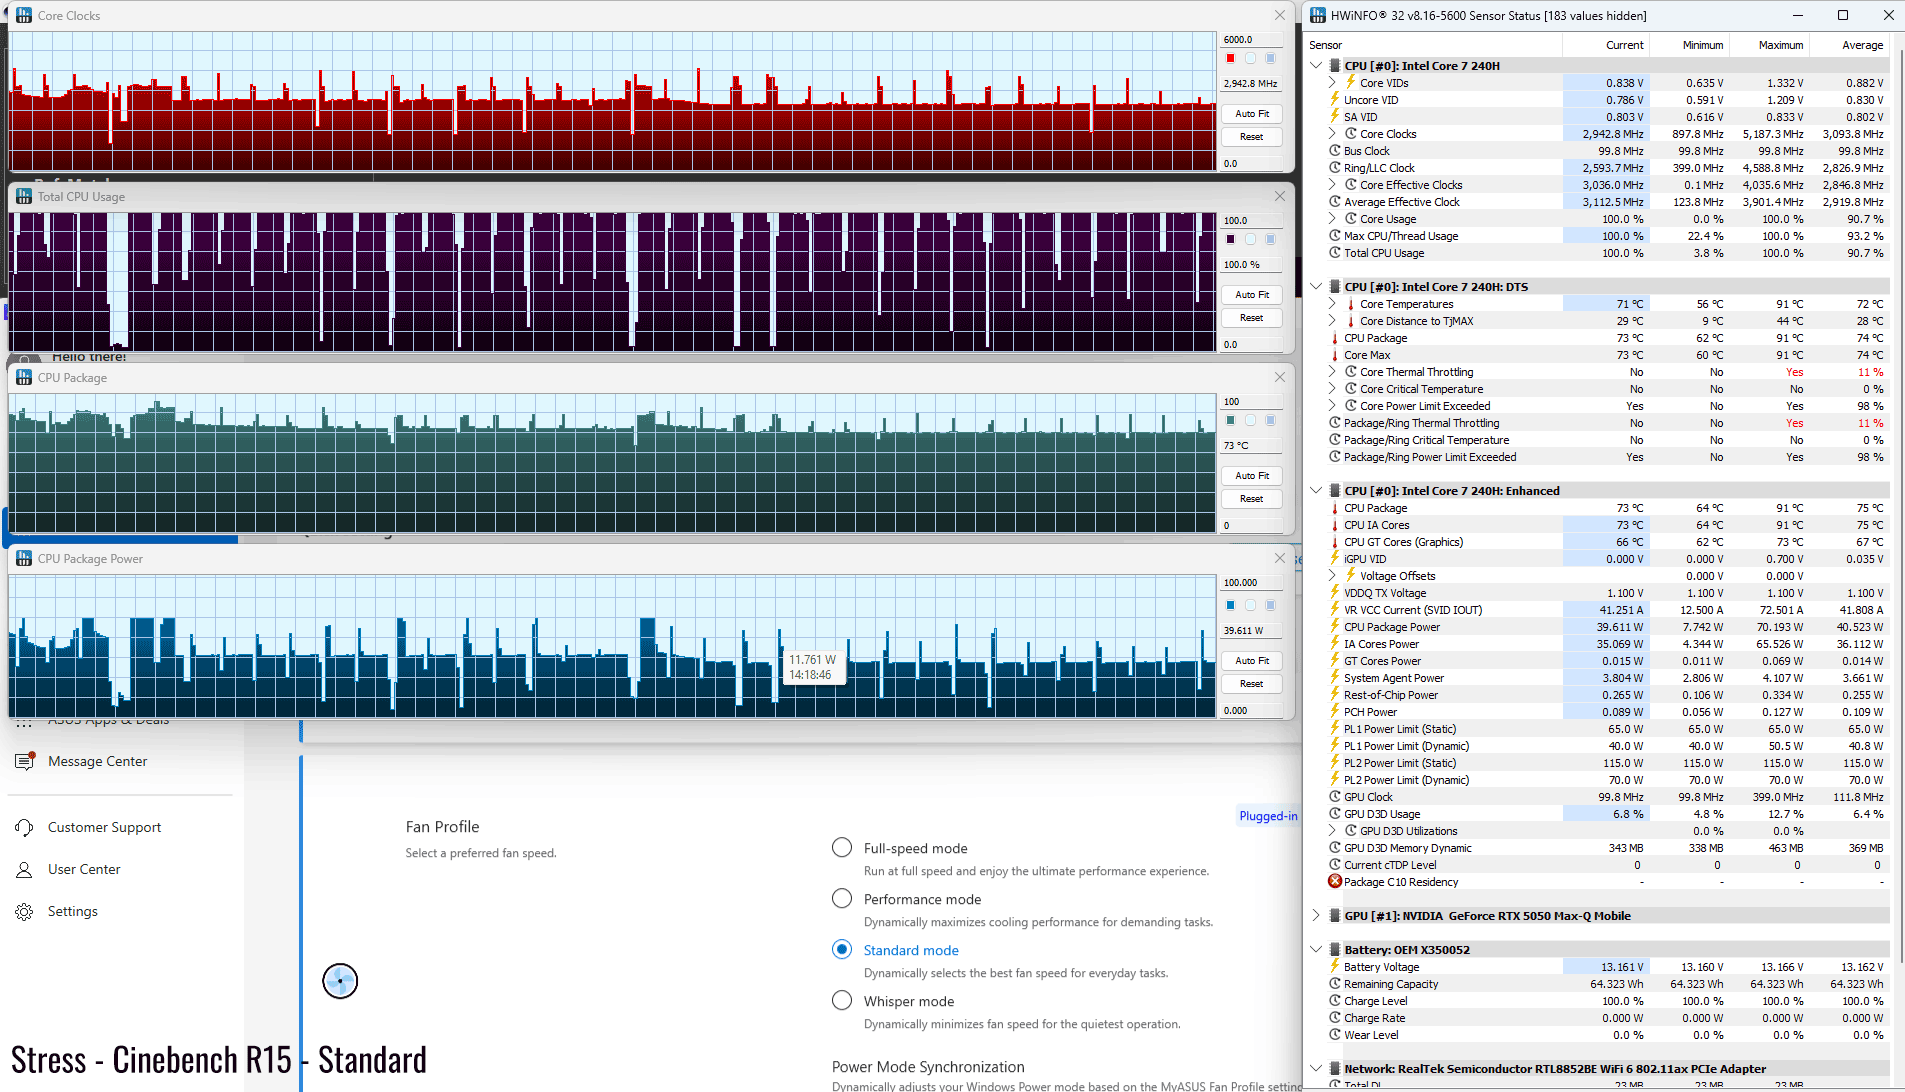The height and width of the screenshot is (1092, 1905).
Task: Click the lightning bolt icon beside Uncore VID
Action: click(x=1334, y=99)
